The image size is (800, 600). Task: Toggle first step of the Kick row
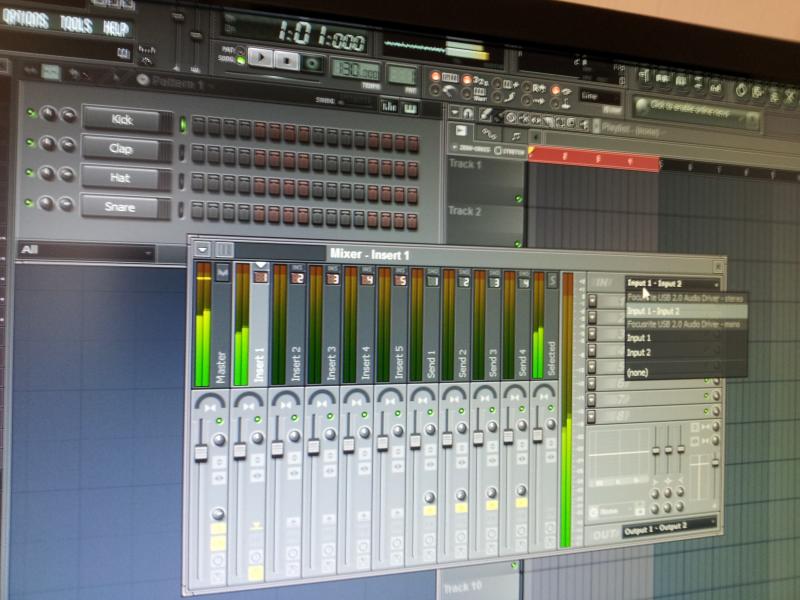pos(198,126)
